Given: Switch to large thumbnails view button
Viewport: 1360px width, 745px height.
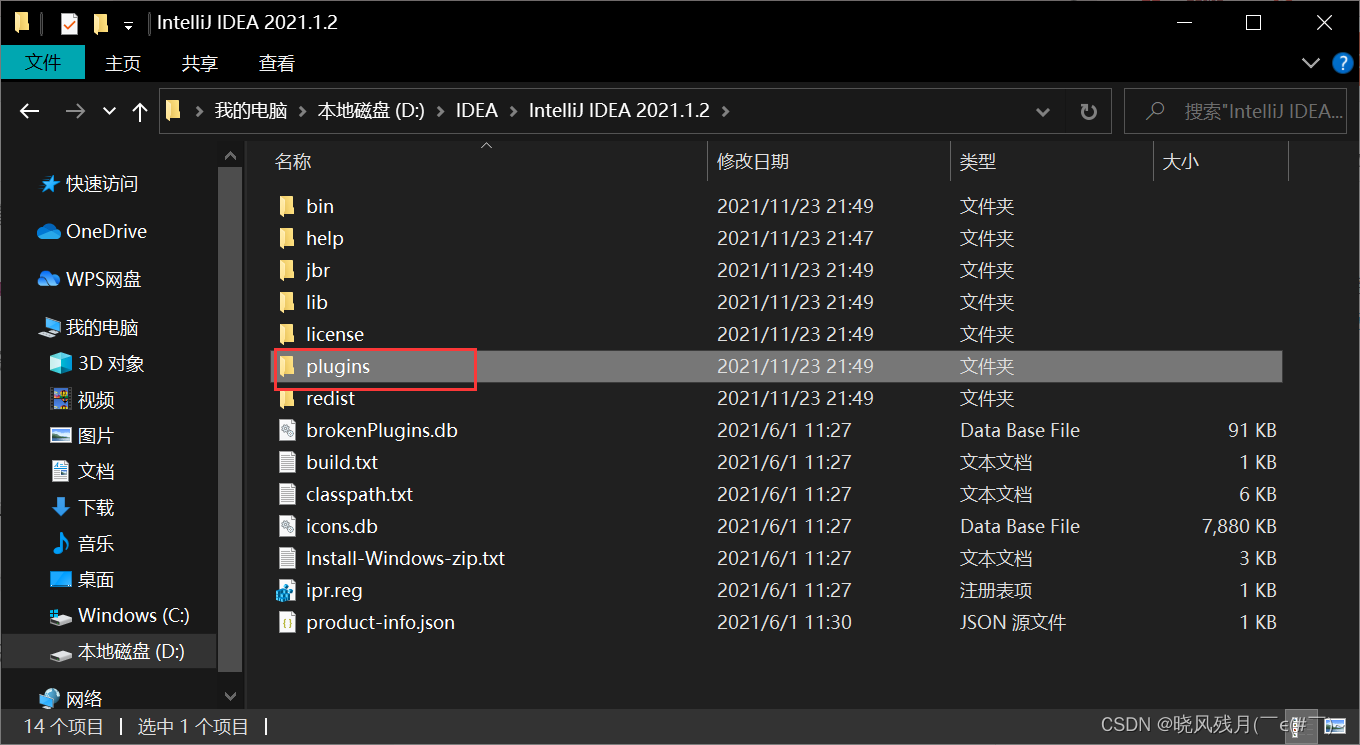Looking at the screenshot, I should pyautogui.click(x=1335, y=726).
